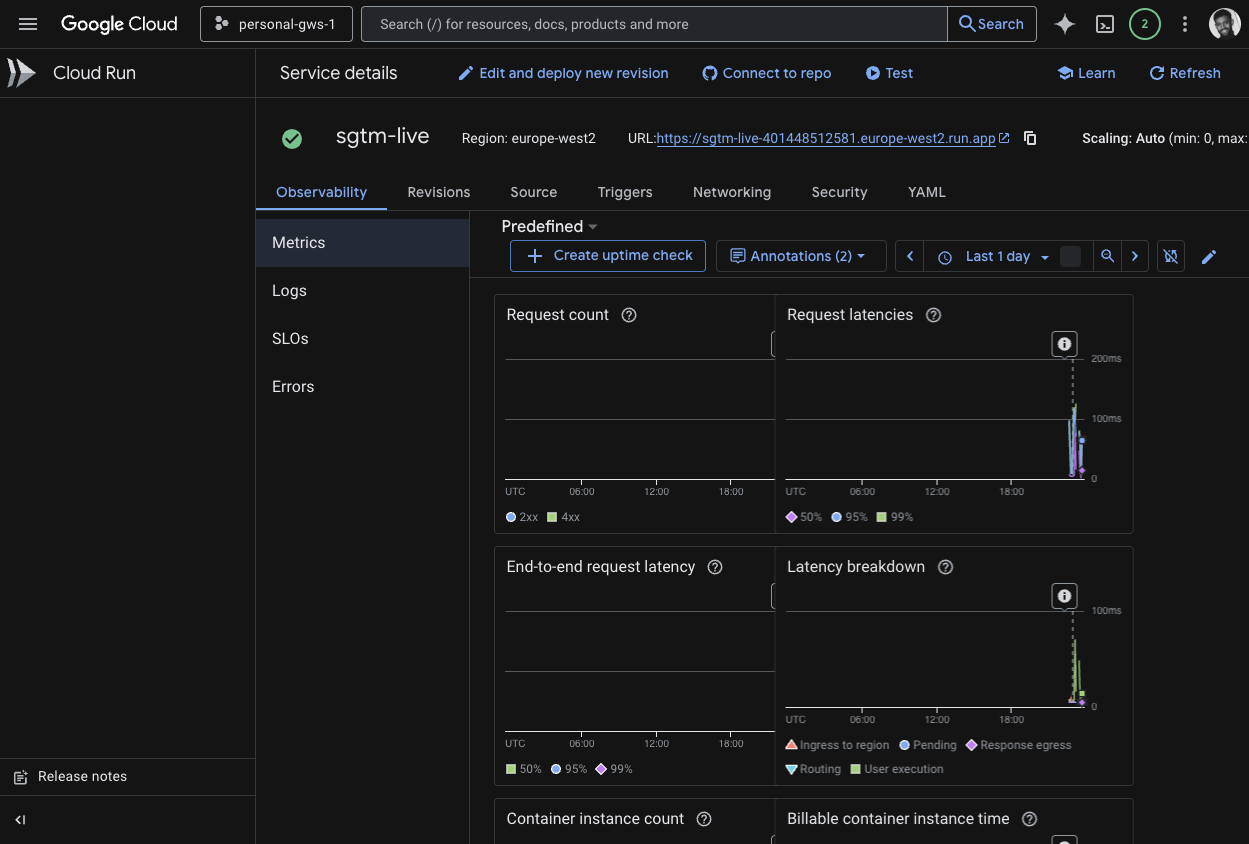Open the navigation hamburger menu
Screen dimensions: 1249x844
(28, 23)
